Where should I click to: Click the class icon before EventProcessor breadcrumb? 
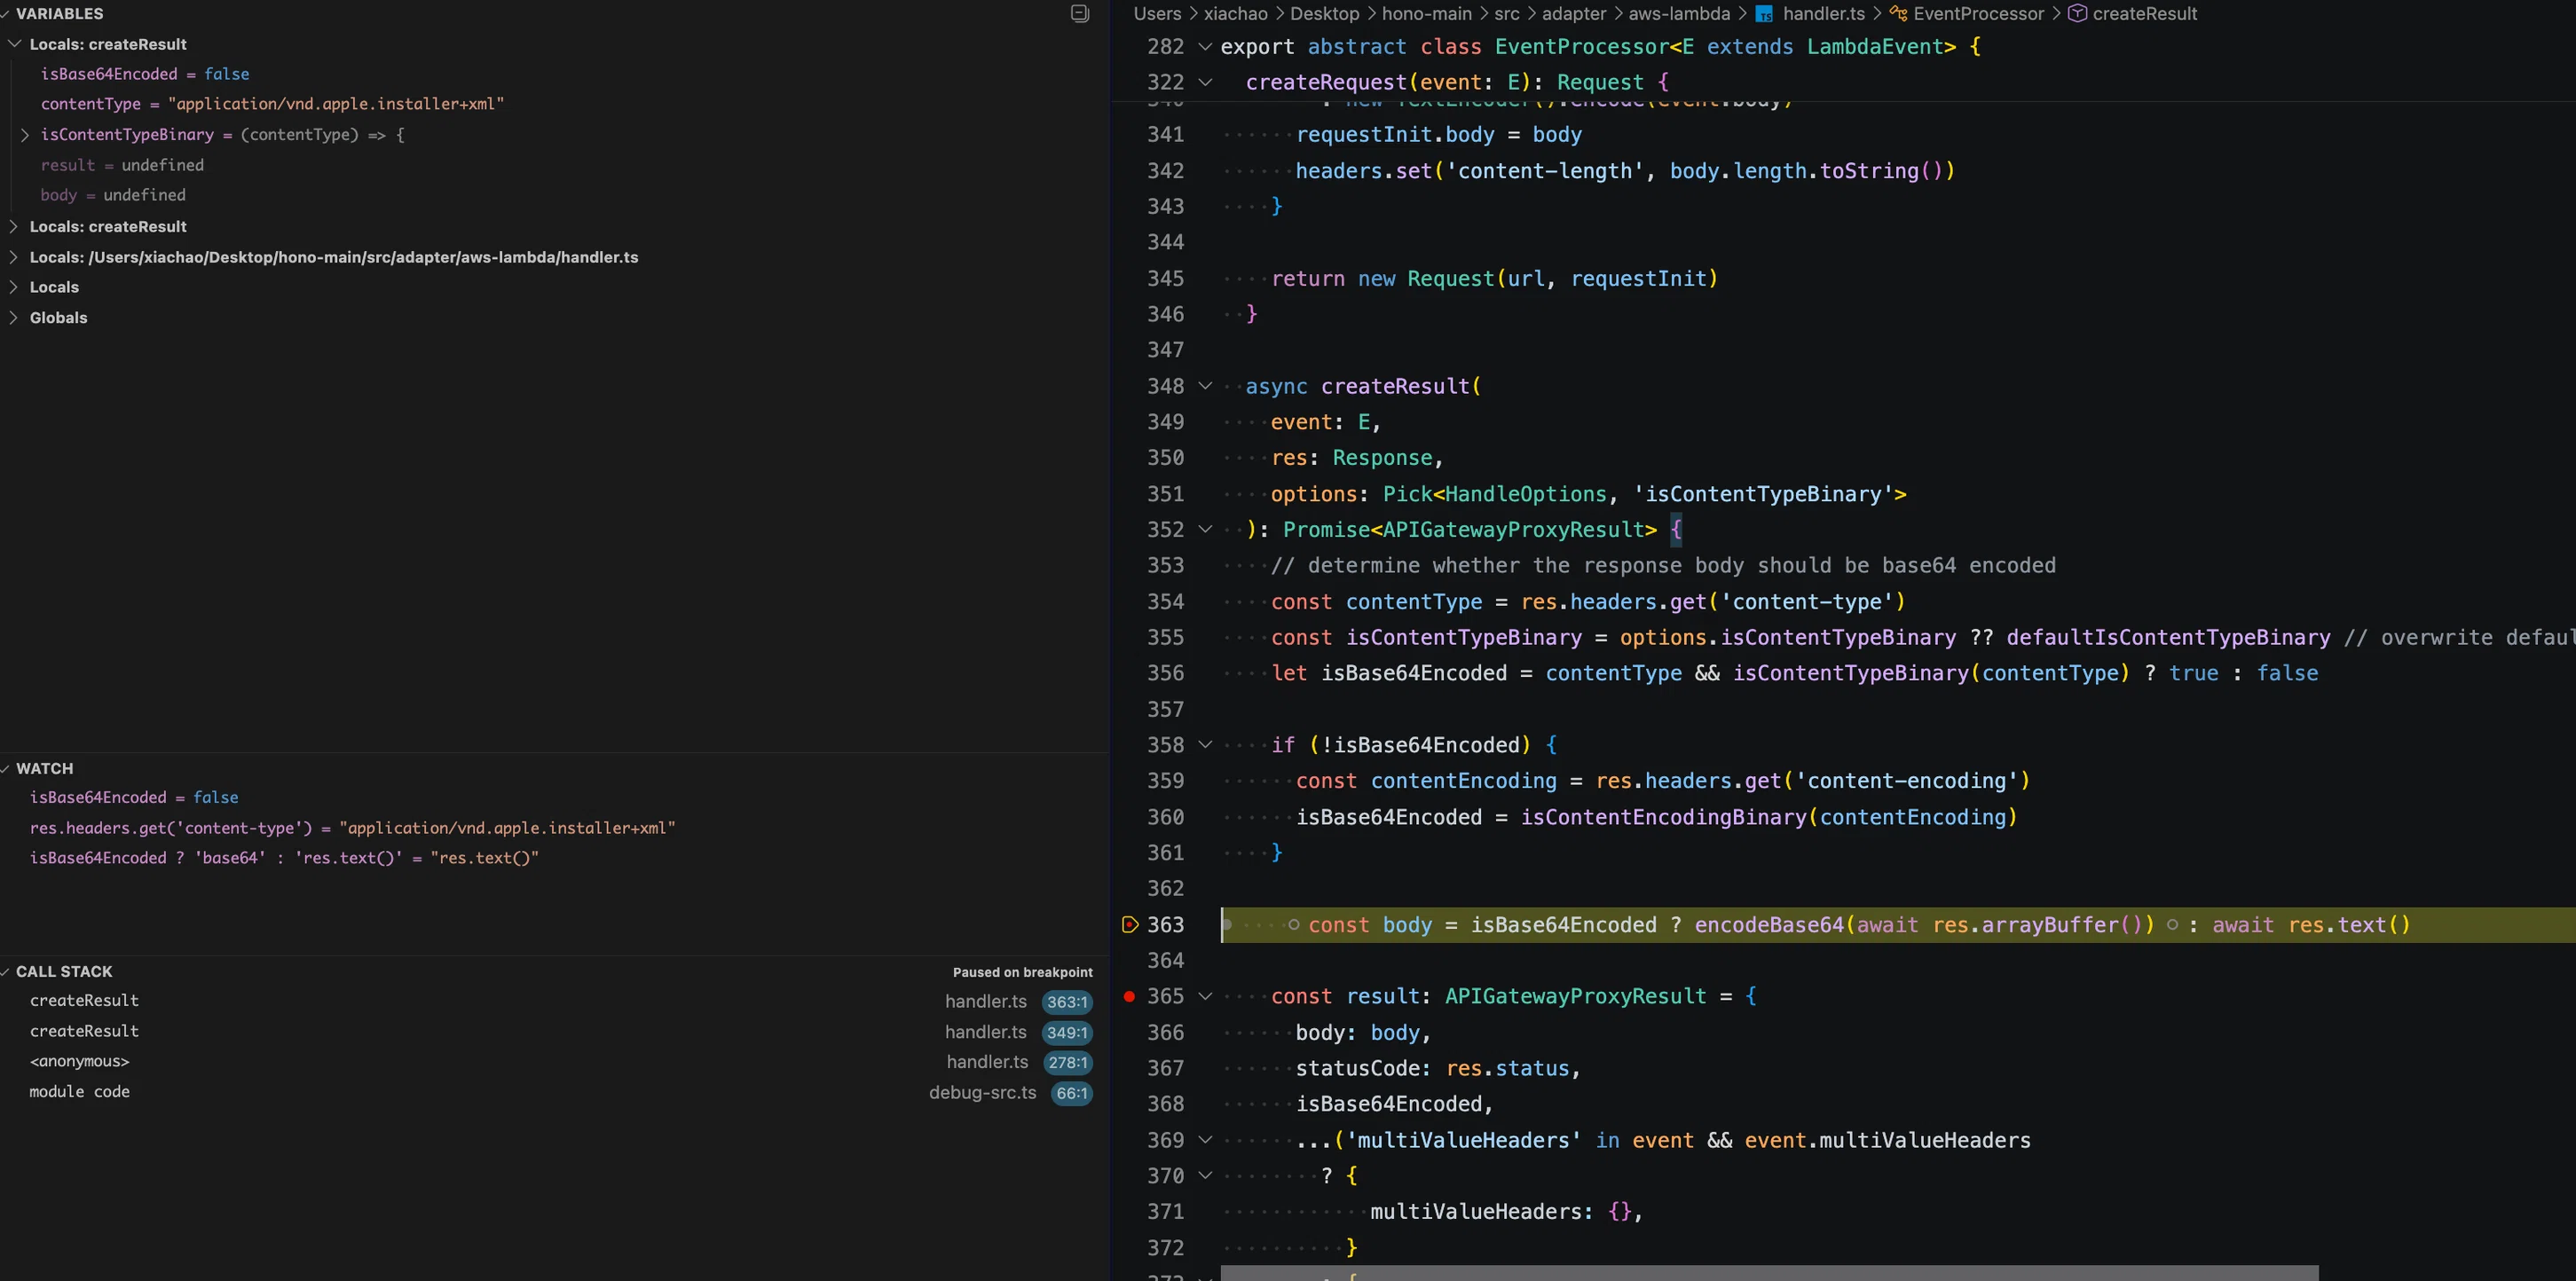[1898, 14]
